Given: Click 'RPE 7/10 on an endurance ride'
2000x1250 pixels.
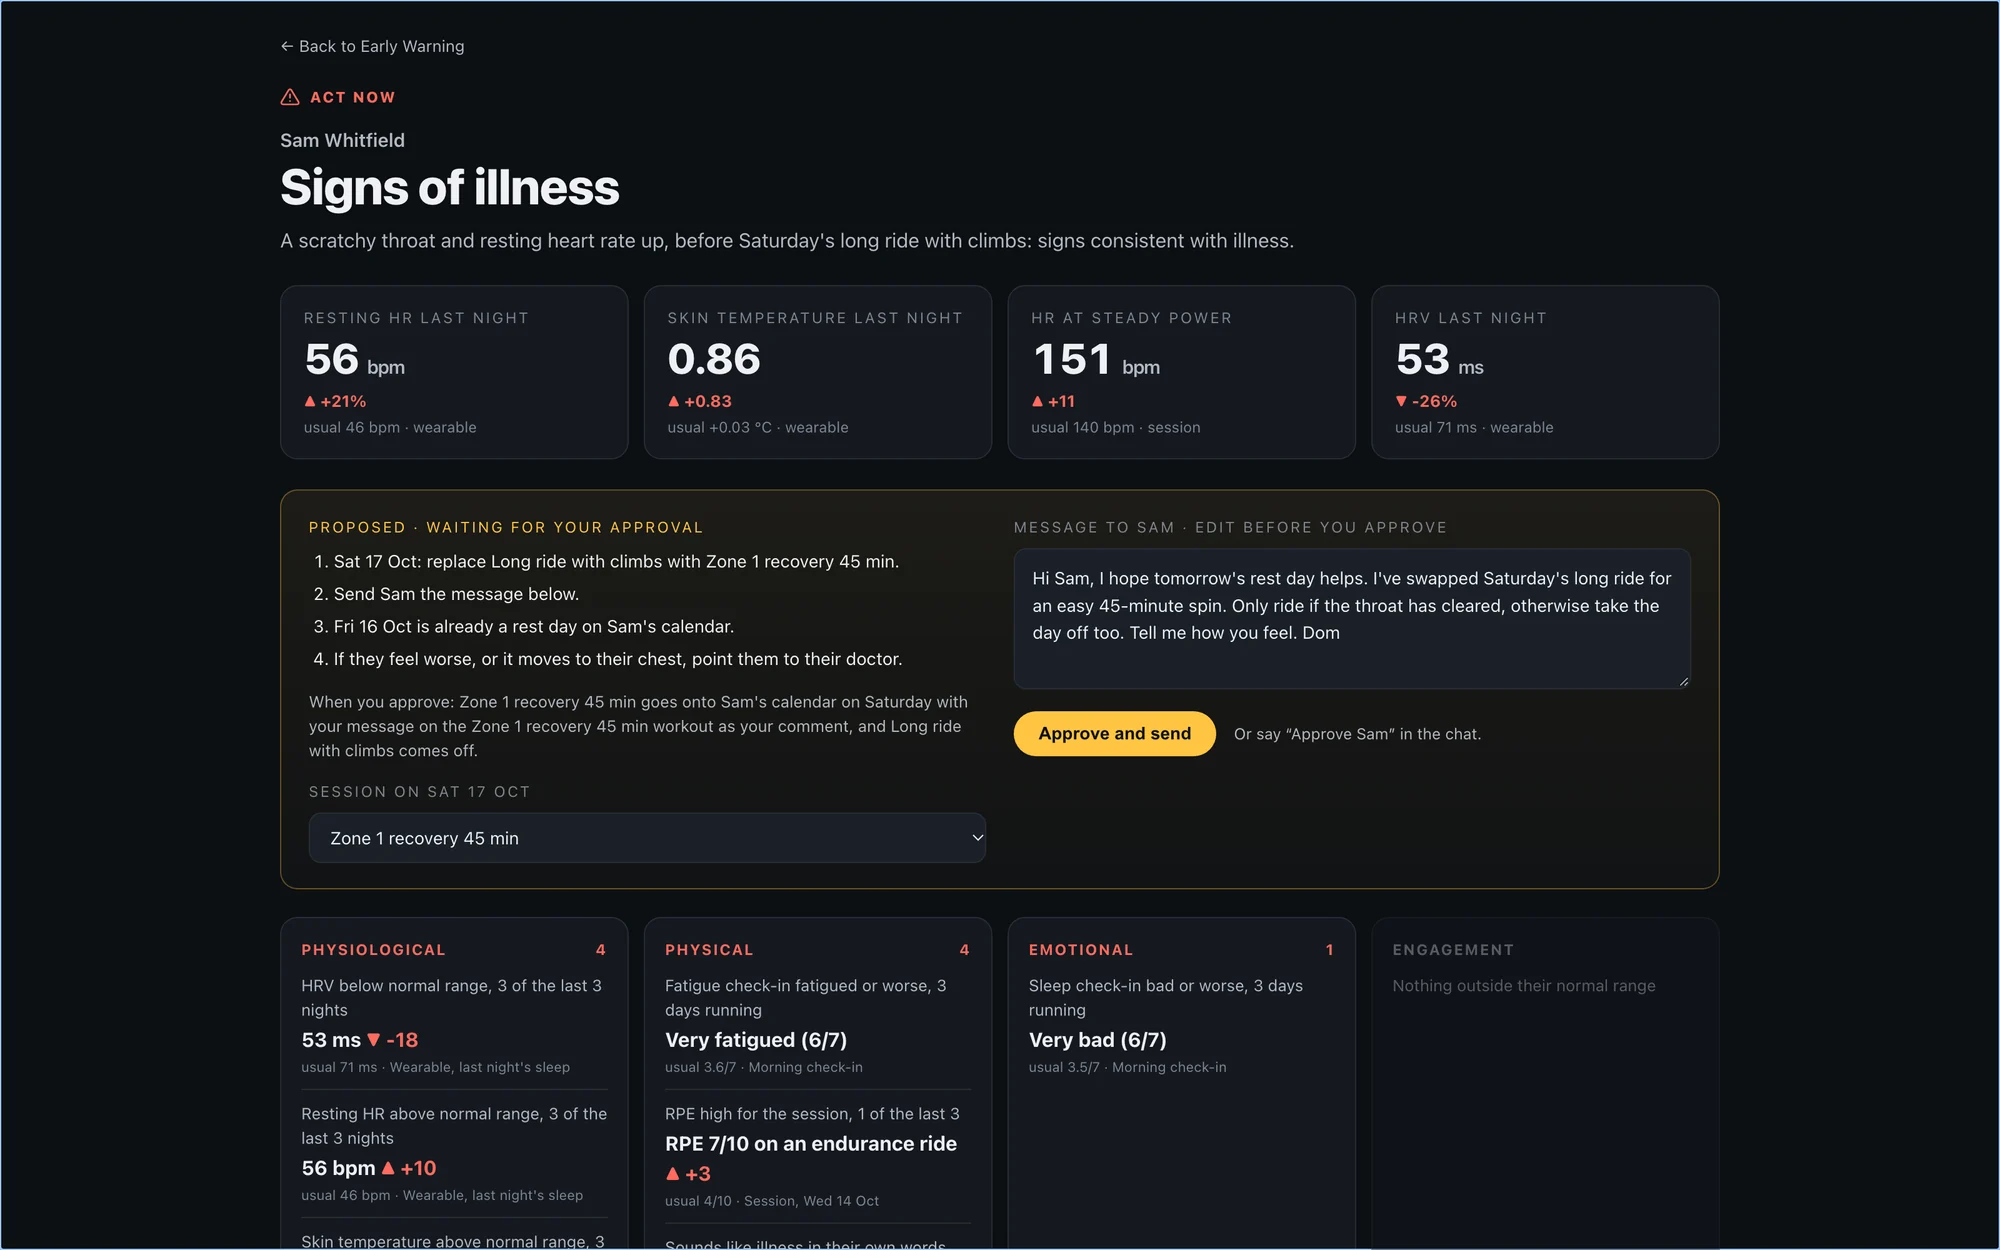Looking at the screenshot, I should (811, 1144).
